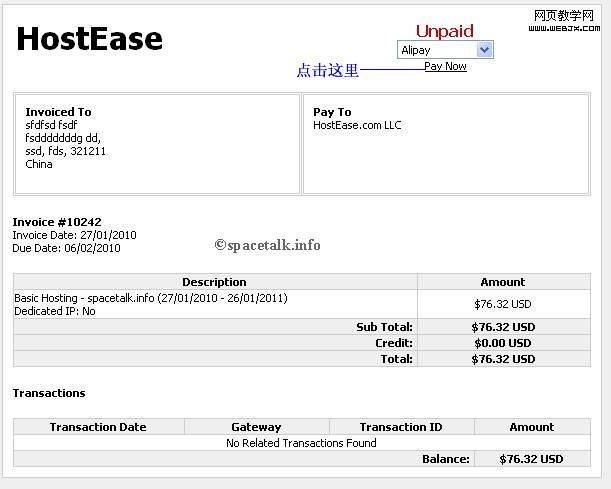
Task: Click the Transaction Date column header
Action: point(98,427)
